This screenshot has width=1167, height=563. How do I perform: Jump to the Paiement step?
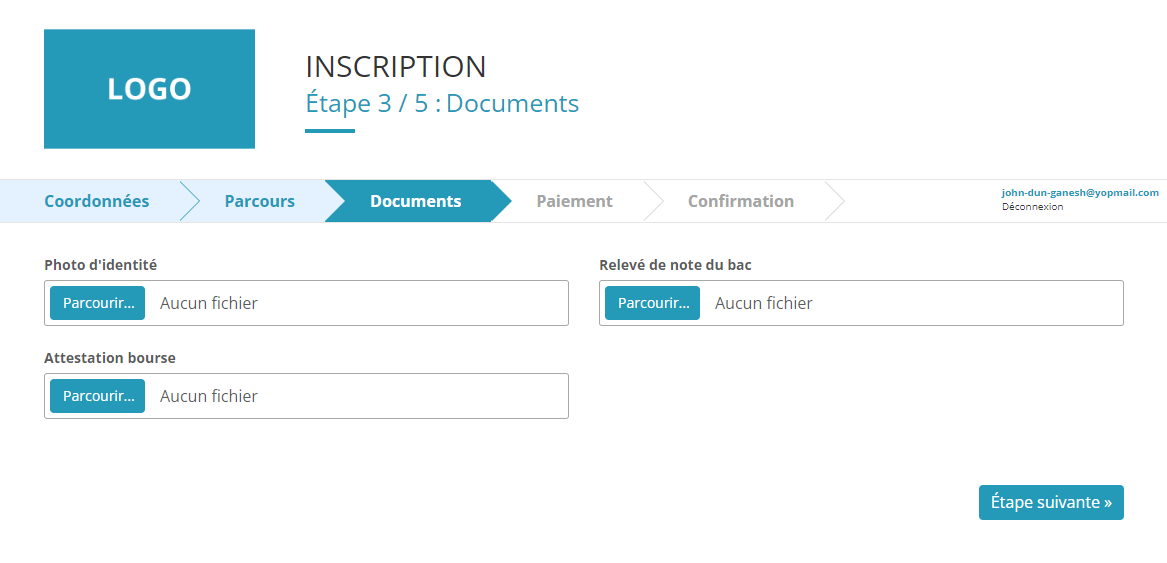click(x=575, y=201)
